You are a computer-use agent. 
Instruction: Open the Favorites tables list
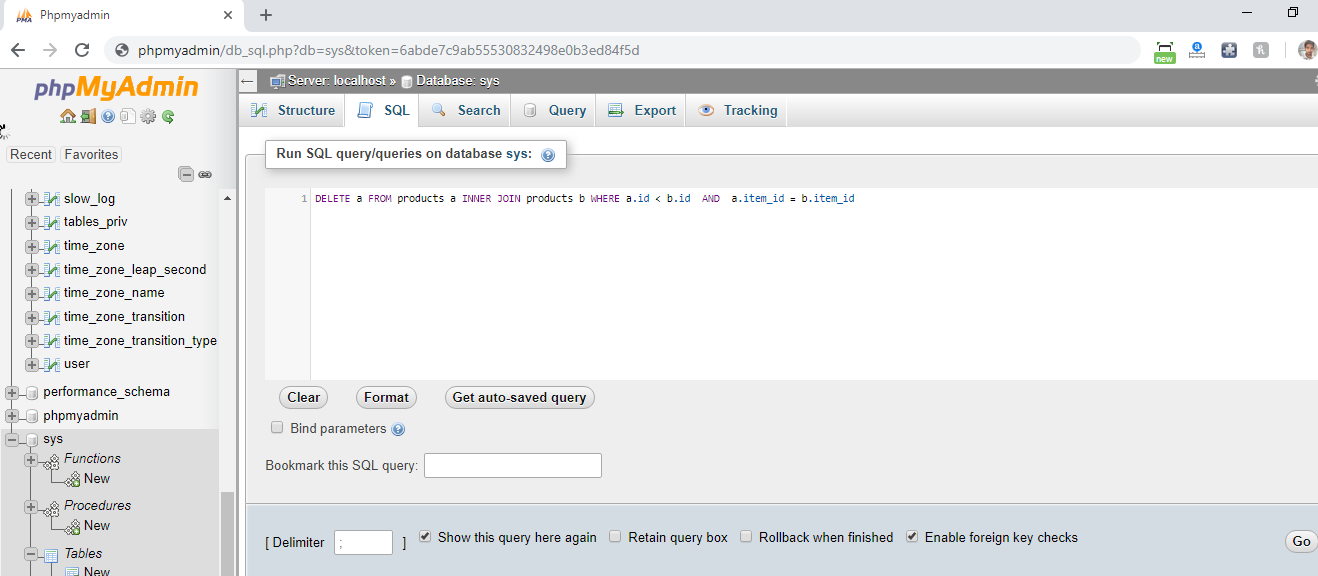(91, 154)
